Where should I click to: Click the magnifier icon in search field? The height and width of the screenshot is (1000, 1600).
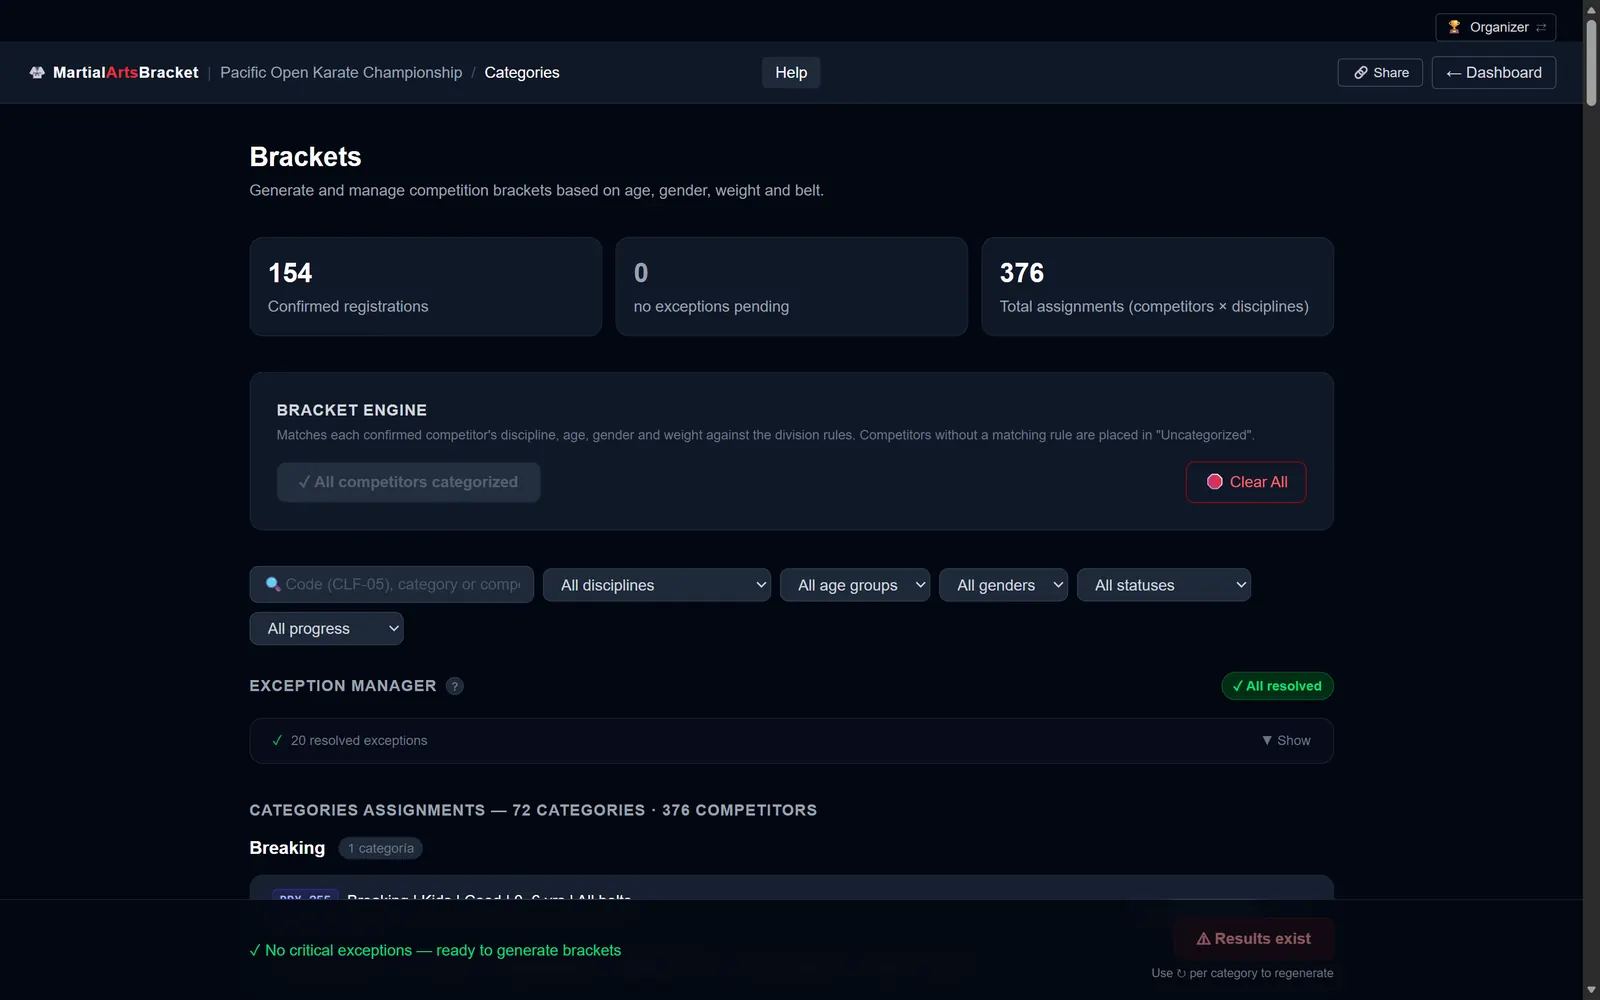point(273,584)
